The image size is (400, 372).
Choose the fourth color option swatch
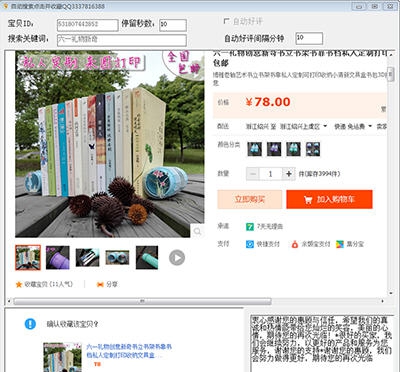click(313, 149)
